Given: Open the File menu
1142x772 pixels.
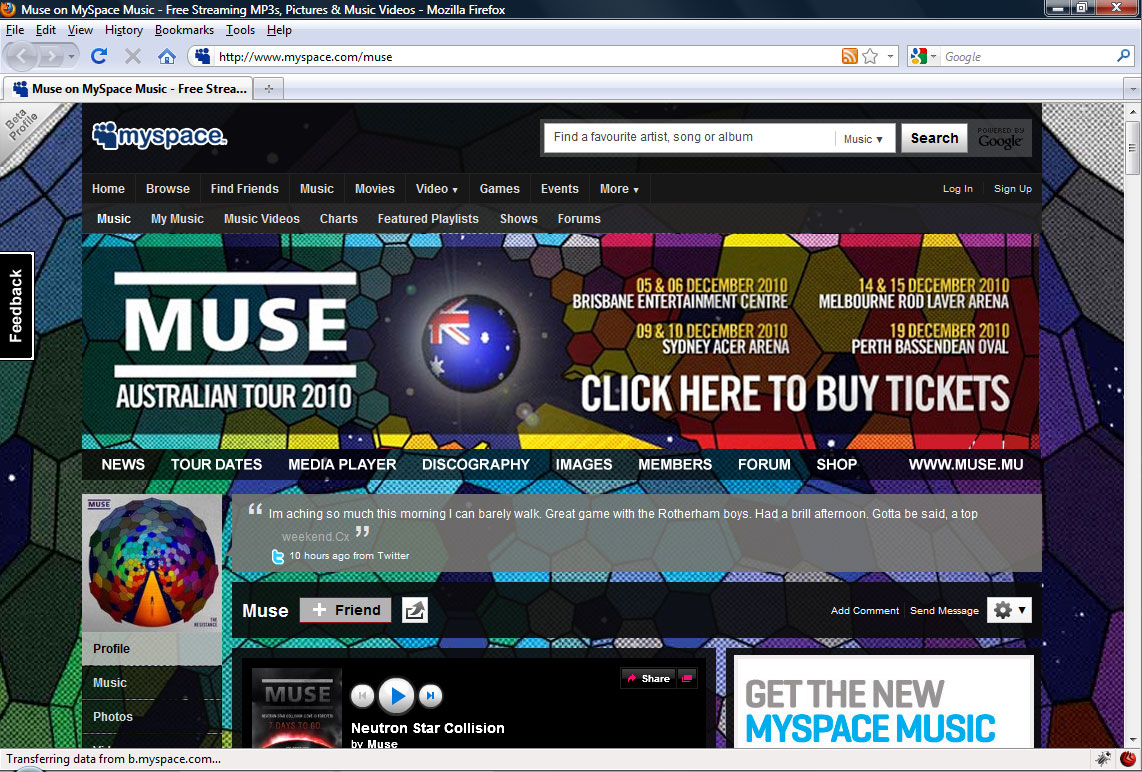Looking at the screenshot, I should pos(15,30).
